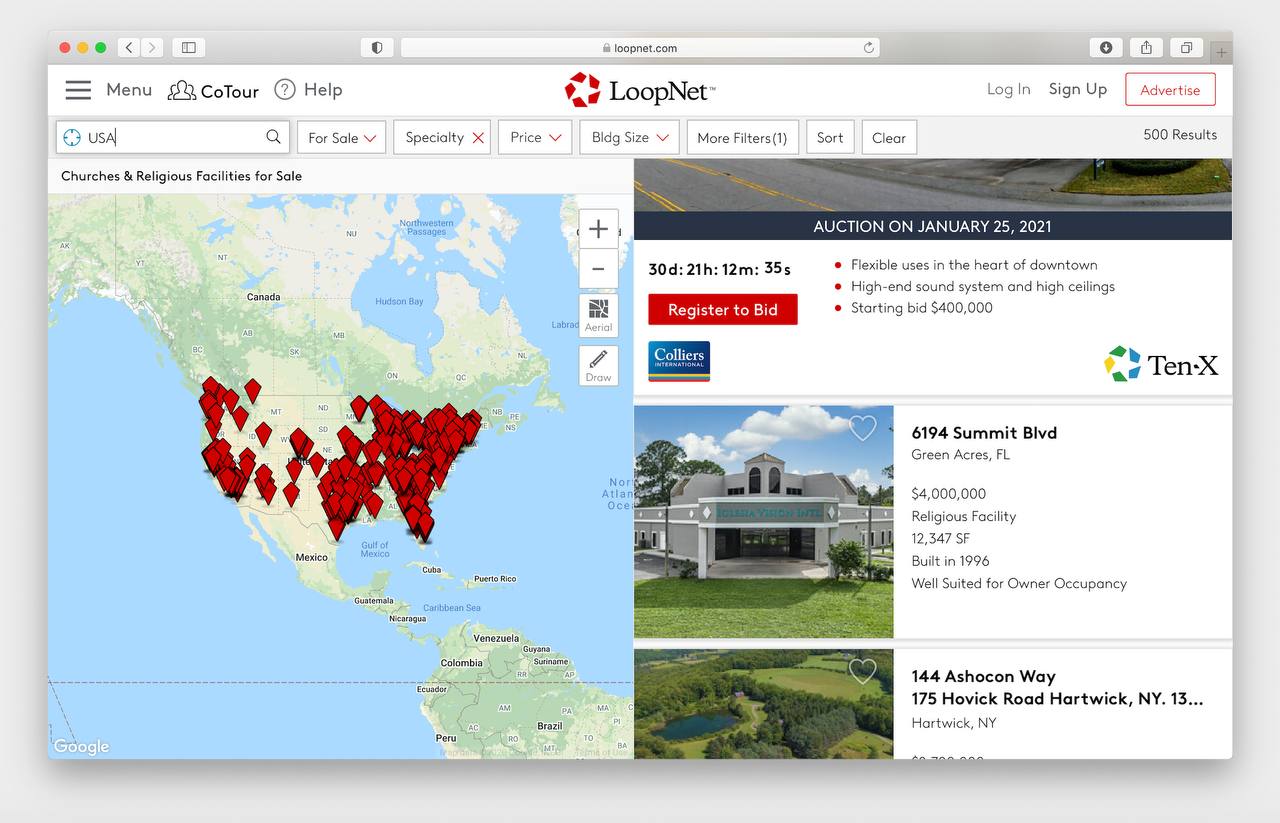
Task: Open the 144 Ashocon Way title
Action: tap(983, 676)
